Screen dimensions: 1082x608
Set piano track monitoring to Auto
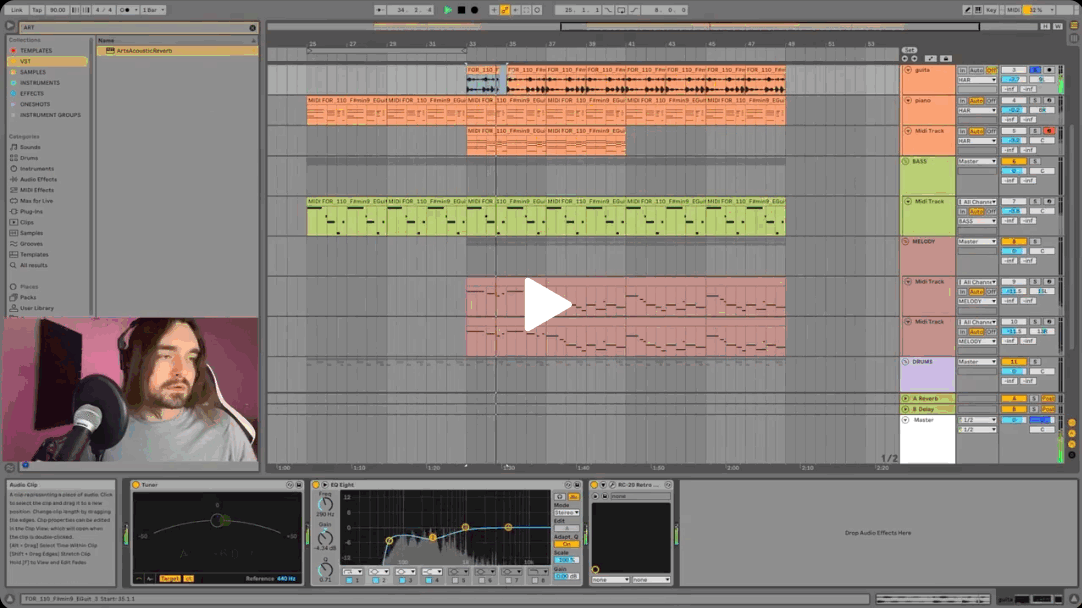(976, 101)
